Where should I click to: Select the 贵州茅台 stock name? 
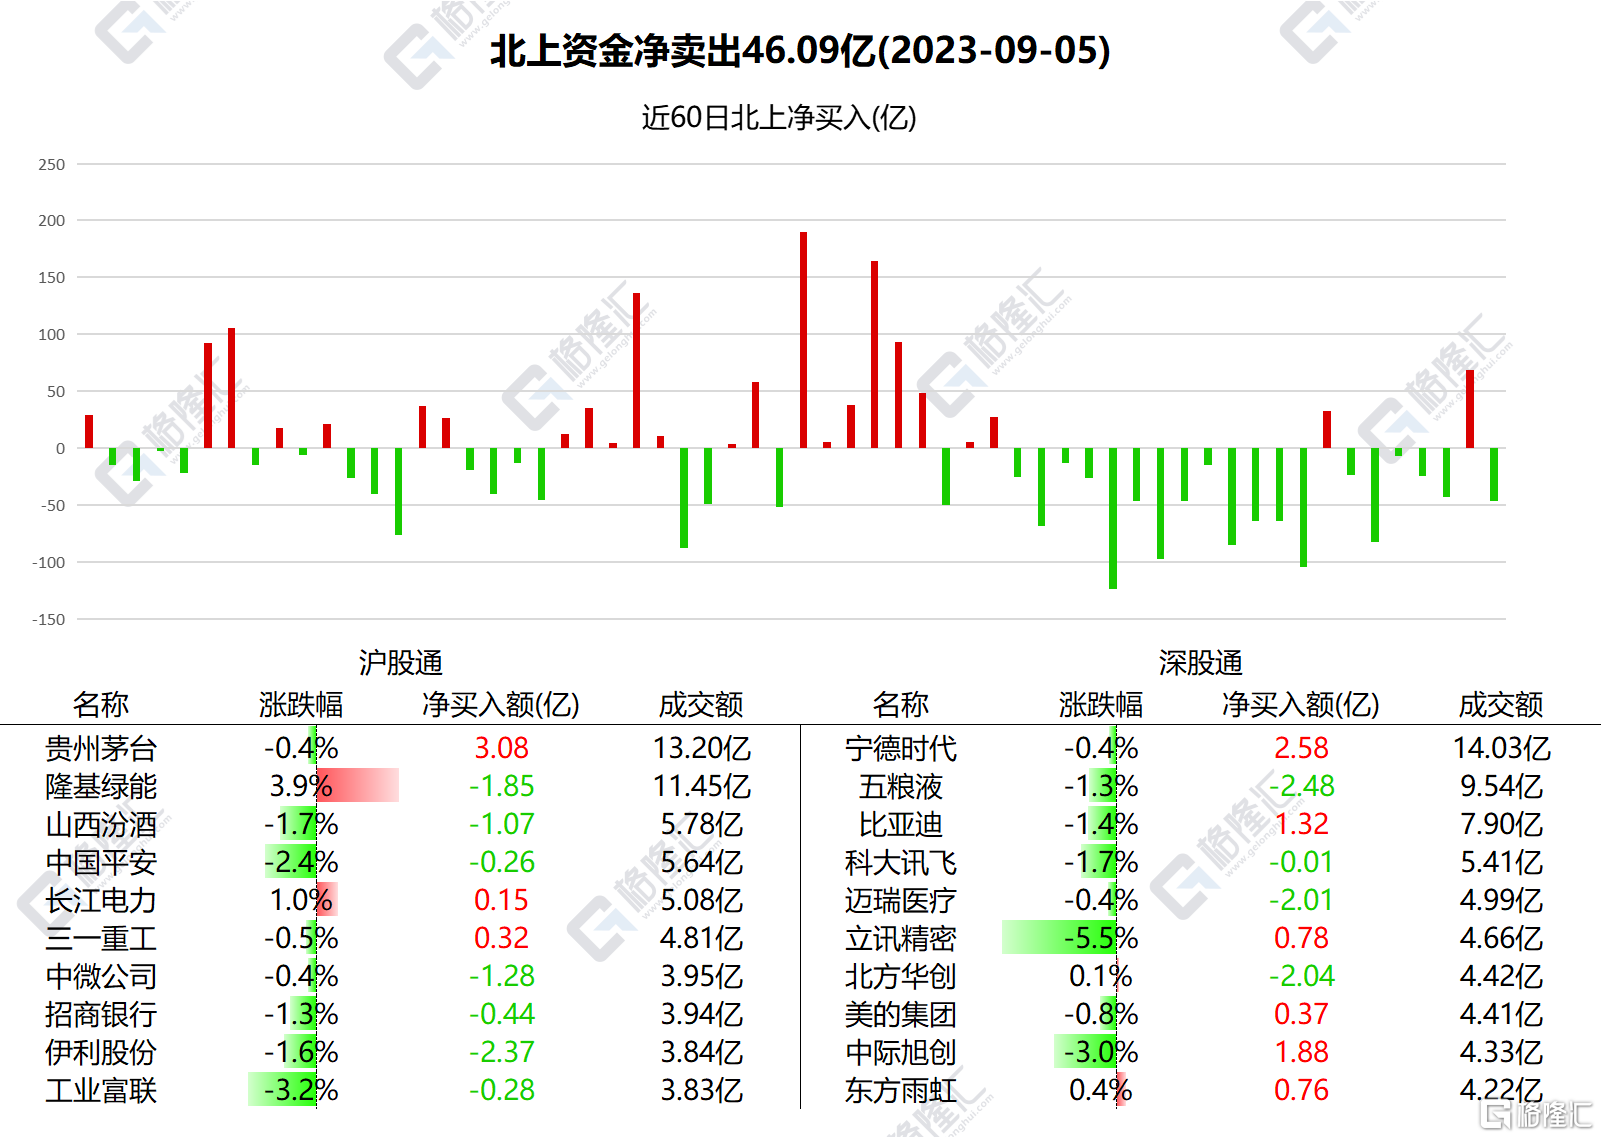pyautogui.click(x=101, y=748)
